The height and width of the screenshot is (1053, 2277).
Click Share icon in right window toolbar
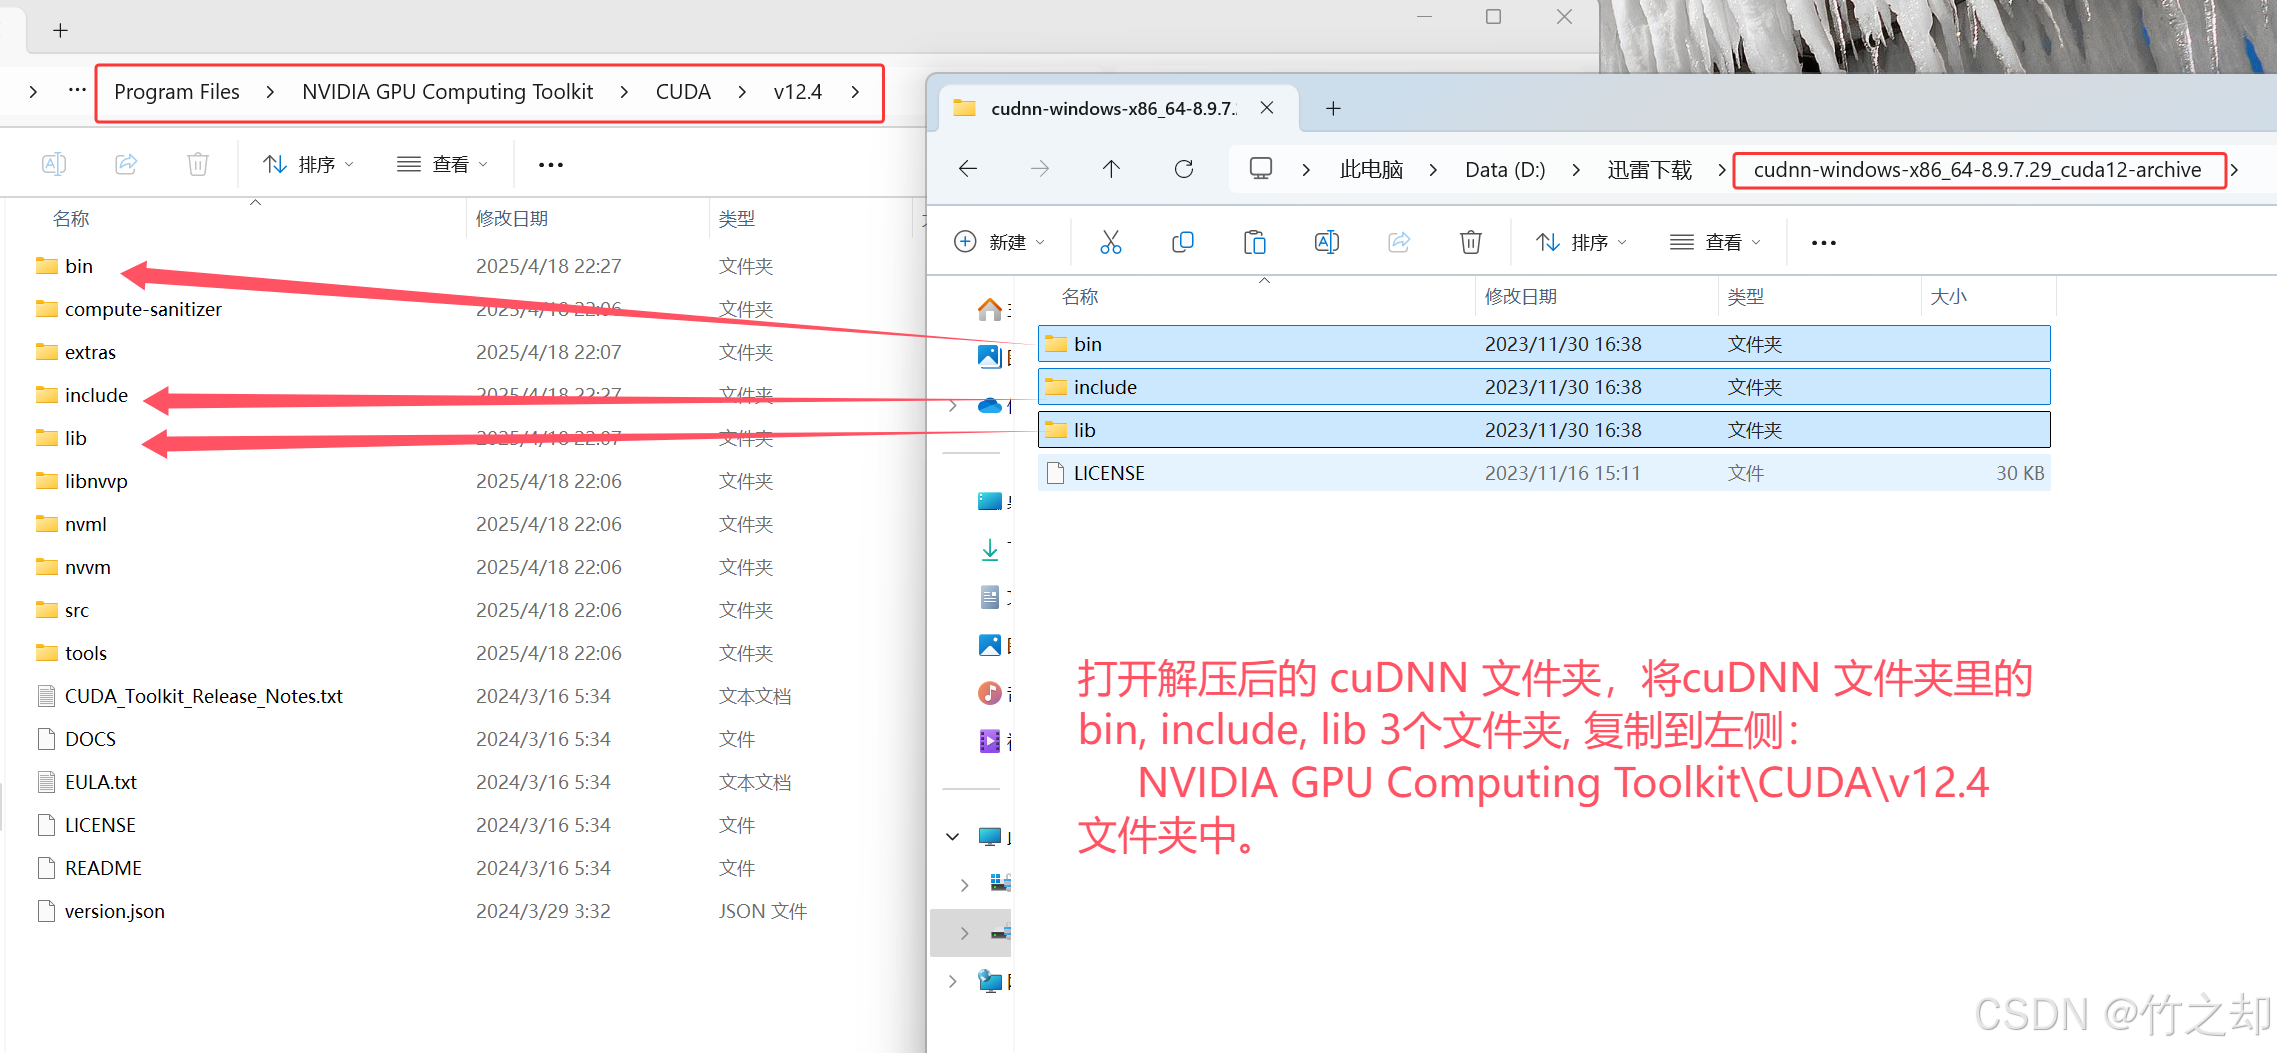pos(1399,242)
